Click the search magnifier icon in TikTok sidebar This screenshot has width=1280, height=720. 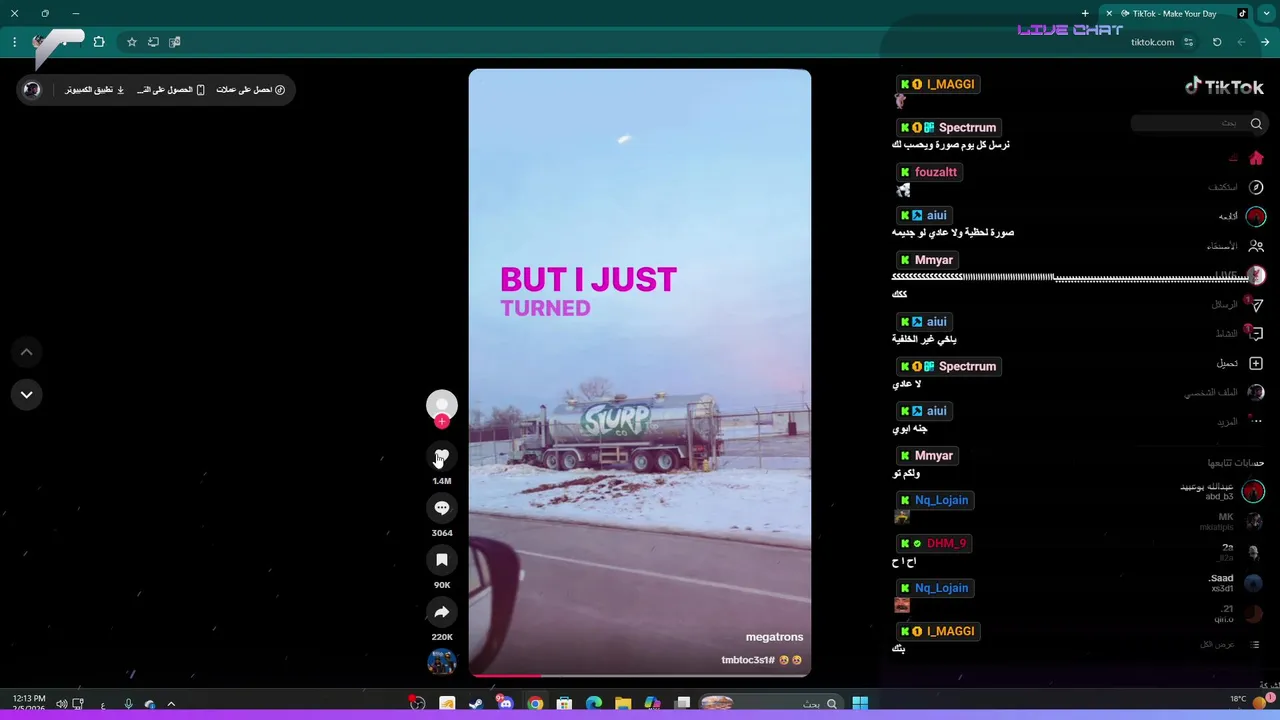[x=1256, y=123]
